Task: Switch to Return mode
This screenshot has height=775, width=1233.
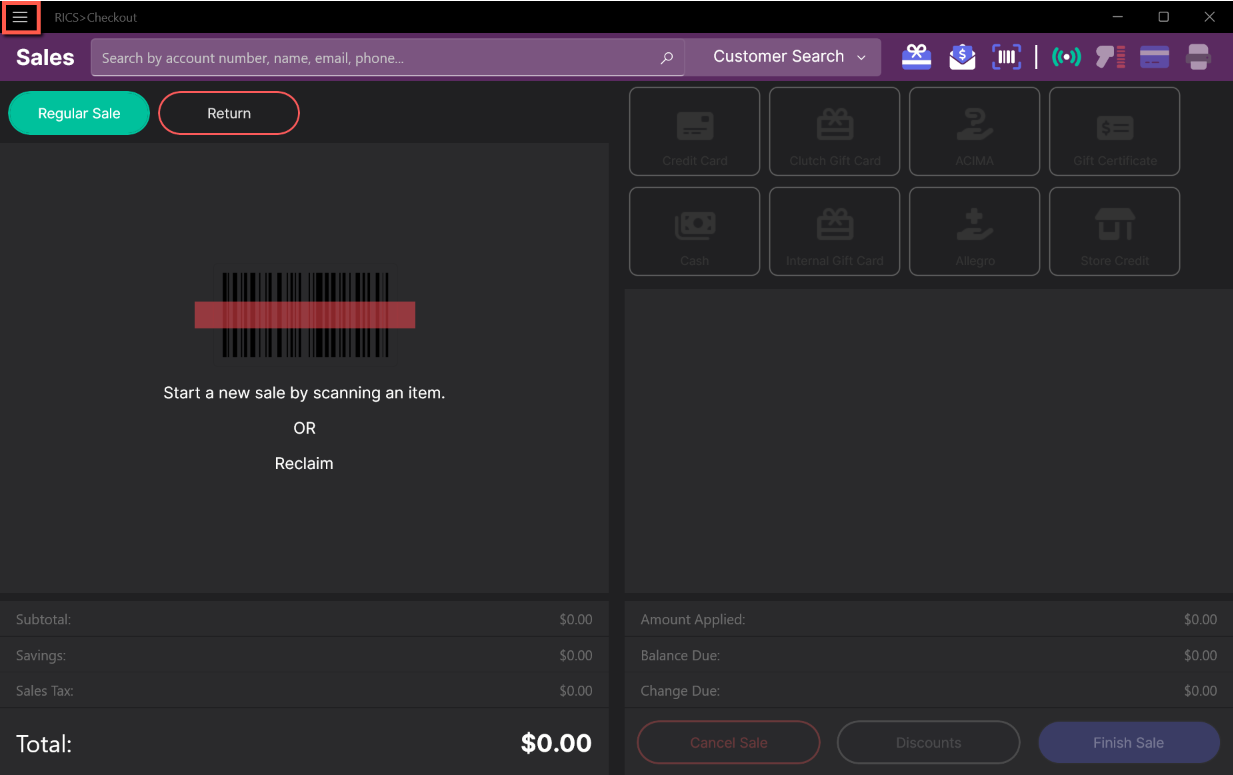Action: click(229, 113)
